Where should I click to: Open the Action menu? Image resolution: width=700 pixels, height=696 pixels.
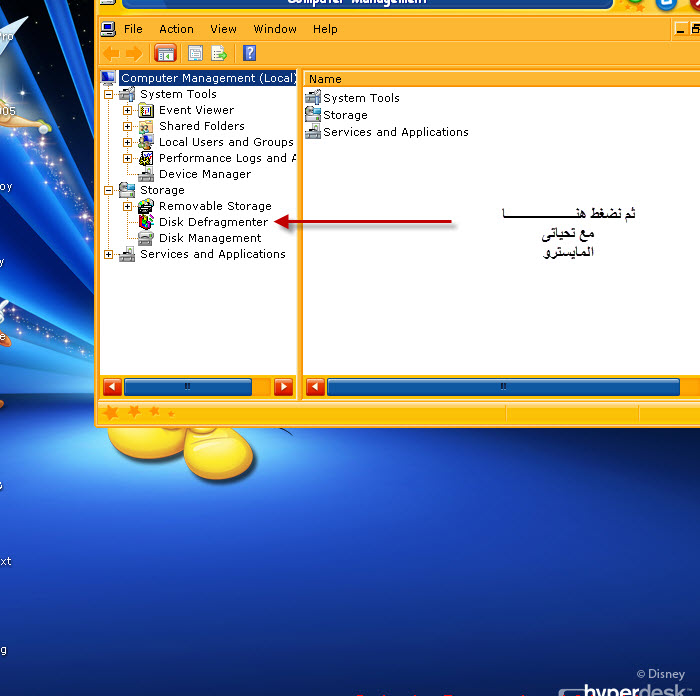click(176, 29)
